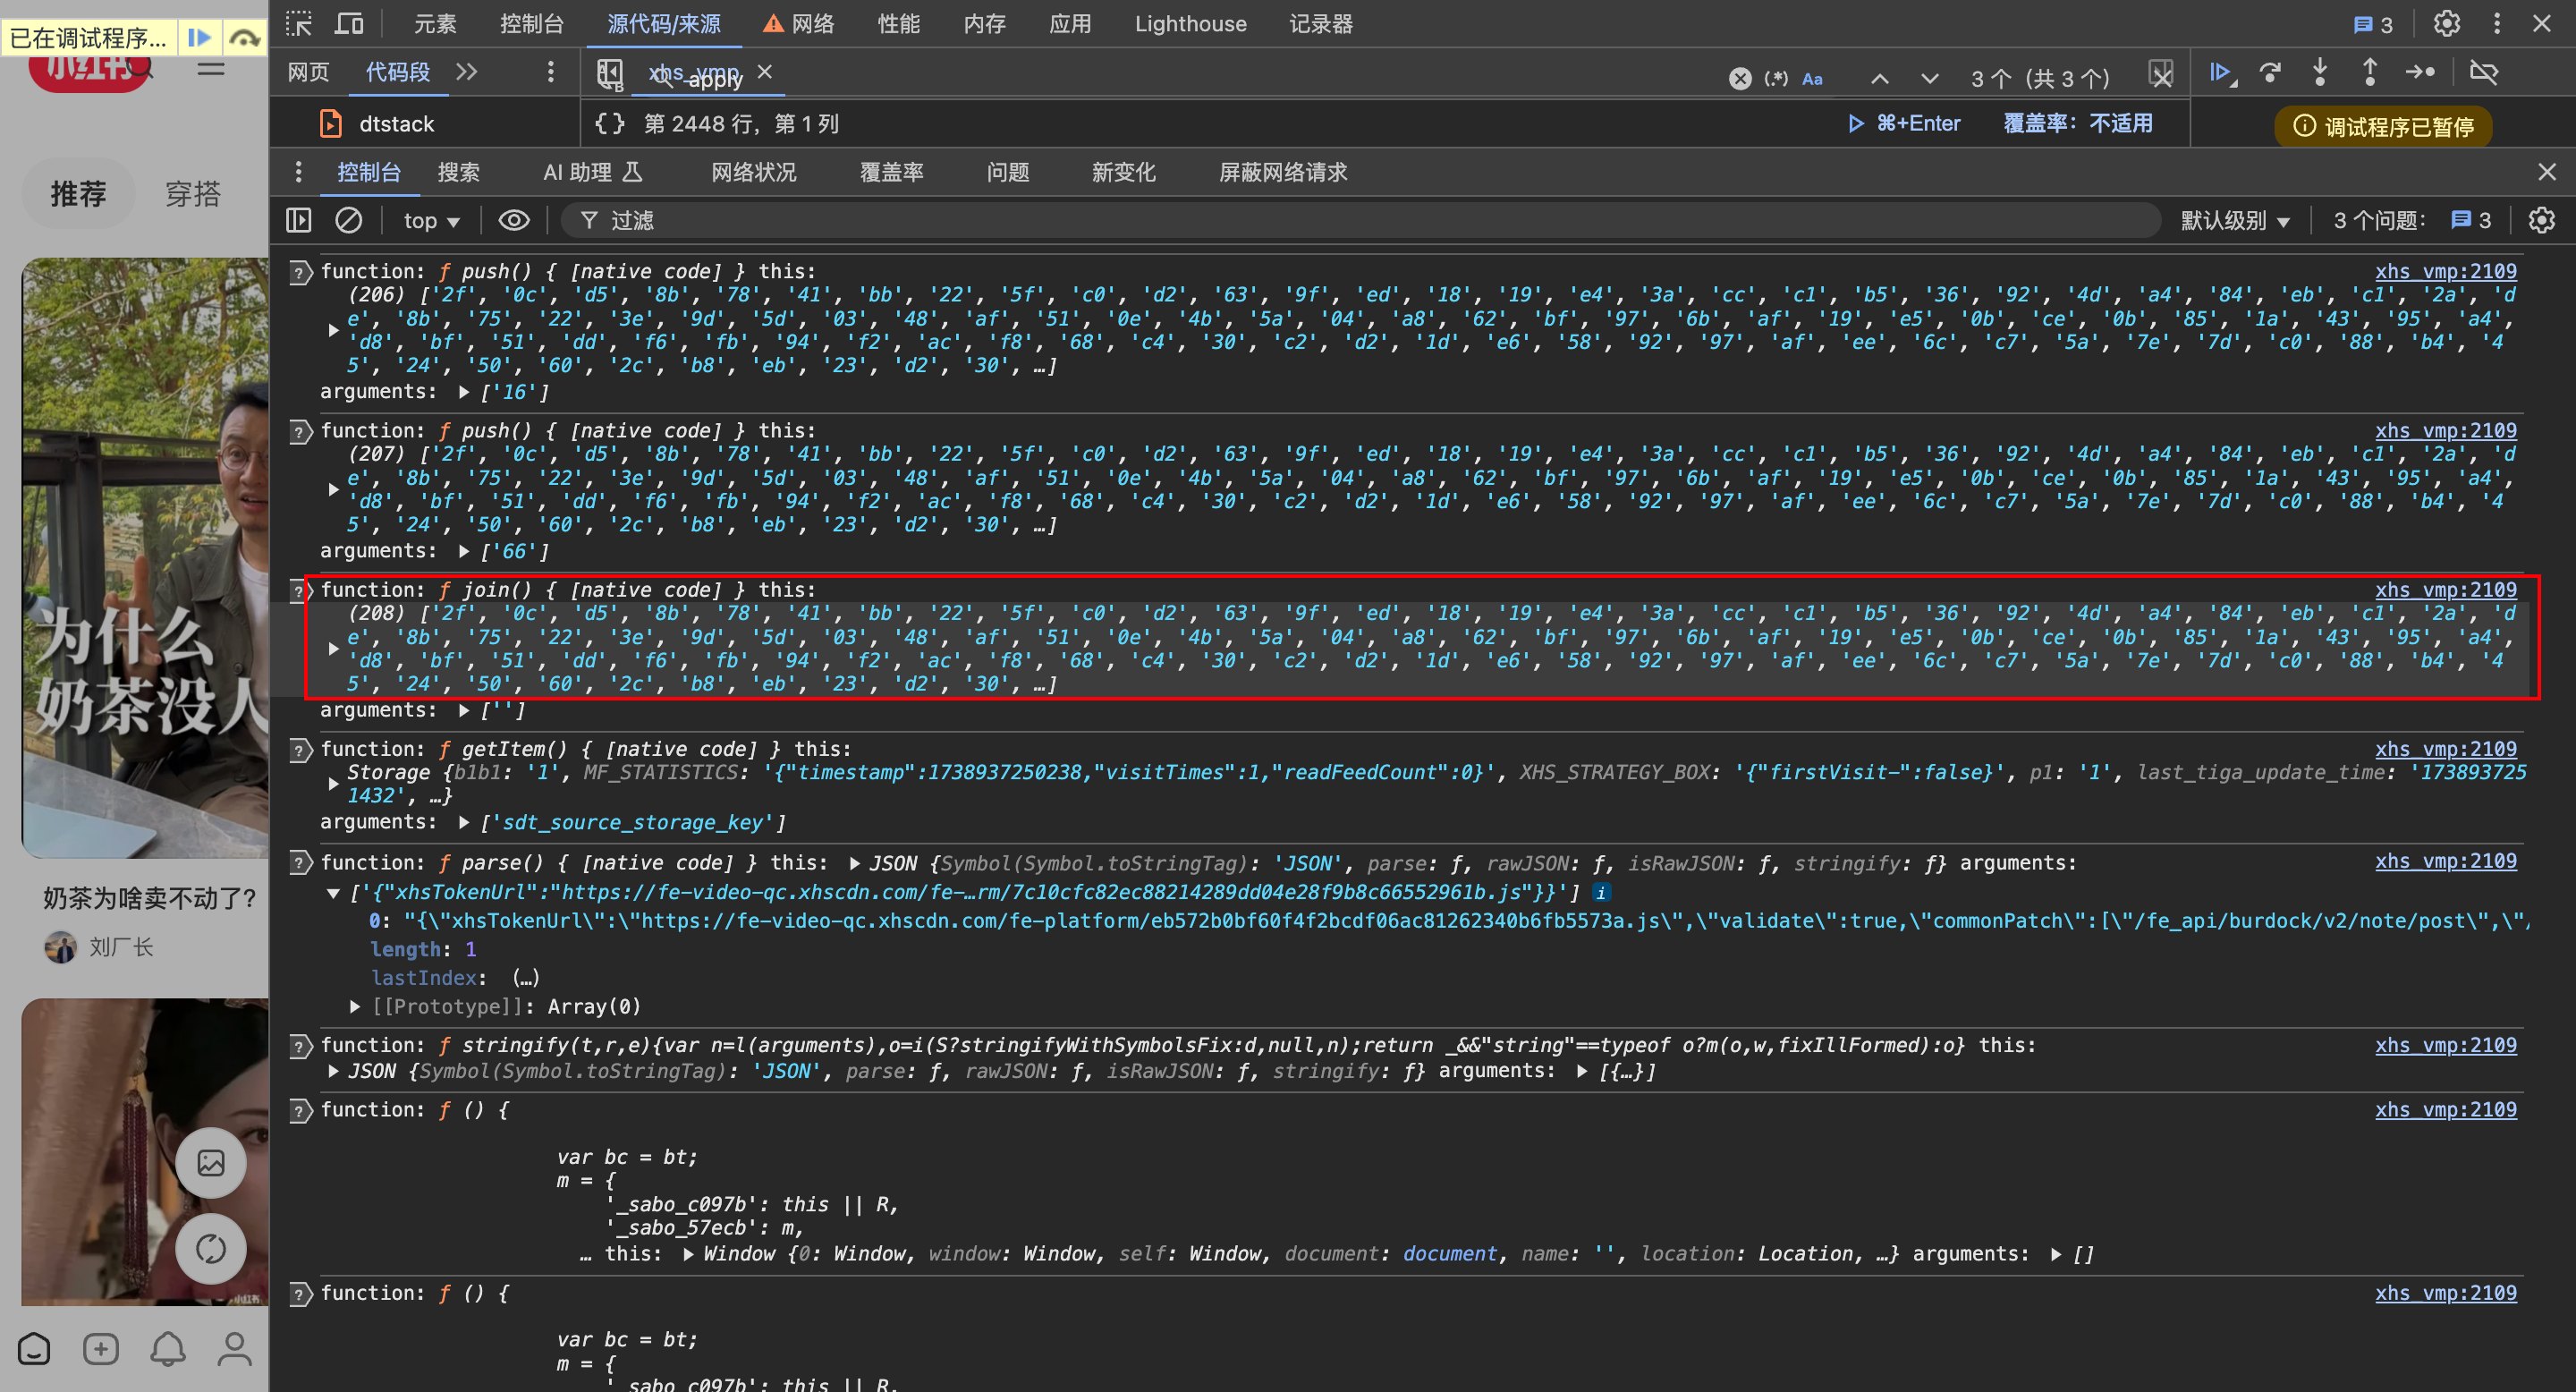2576x1392 pixels.
Task: Toggle deactivate breakpoints button
Action: pyautogui.click(x=2483, y=72)
